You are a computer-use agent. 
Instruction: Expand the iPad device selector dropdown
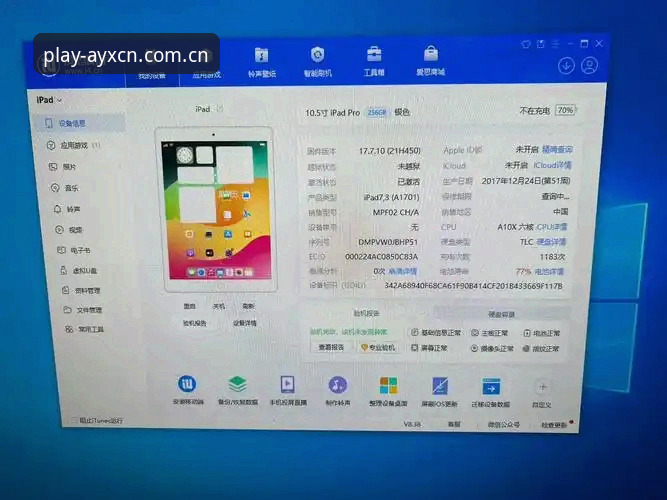[x=49, y=100]
